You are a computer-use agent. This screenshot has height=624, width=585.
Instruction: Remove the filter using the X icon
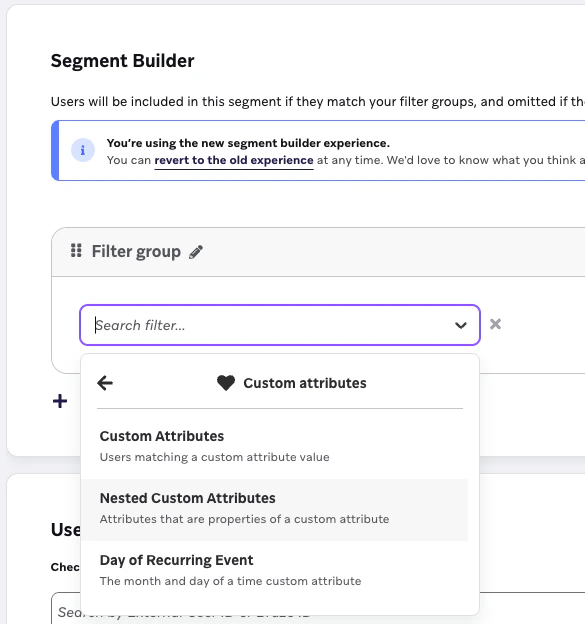[495, 324]
